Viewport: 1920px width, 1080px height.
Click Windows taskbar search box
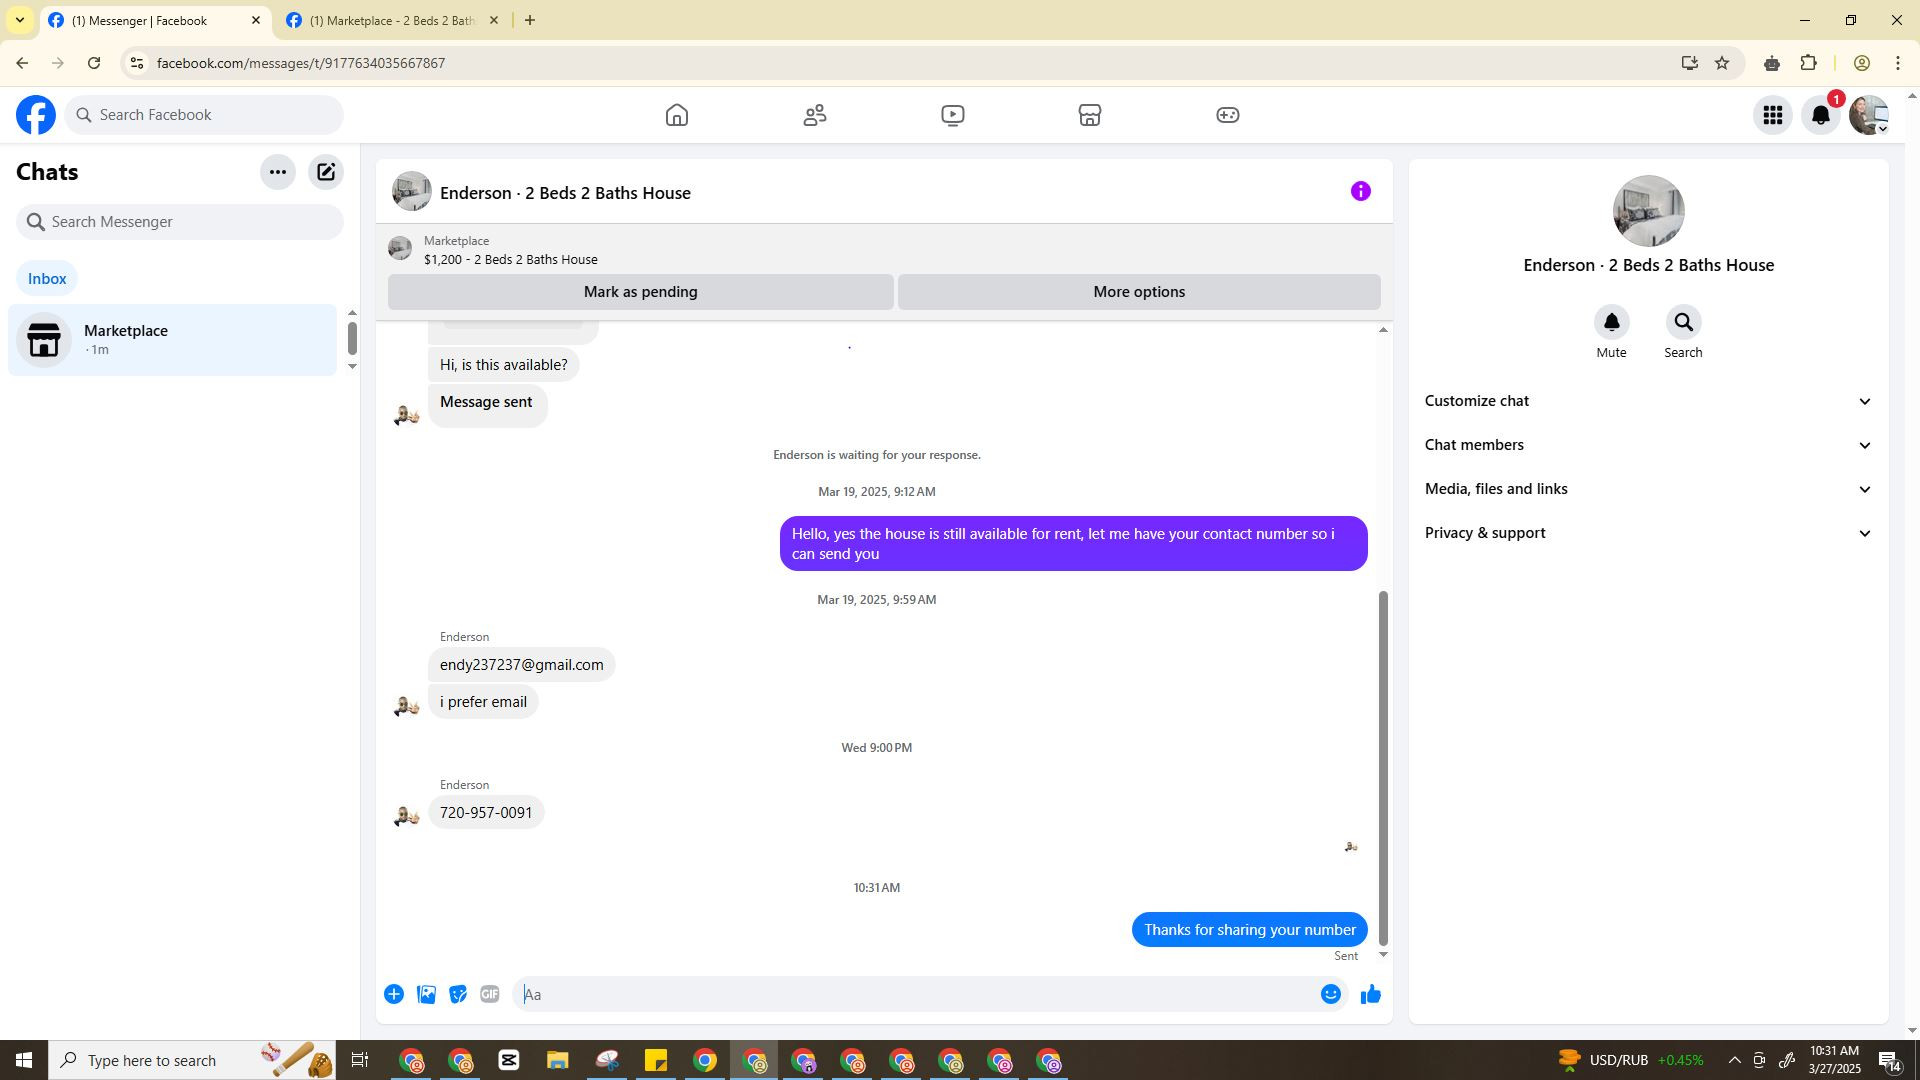(x=193, y=1060)
